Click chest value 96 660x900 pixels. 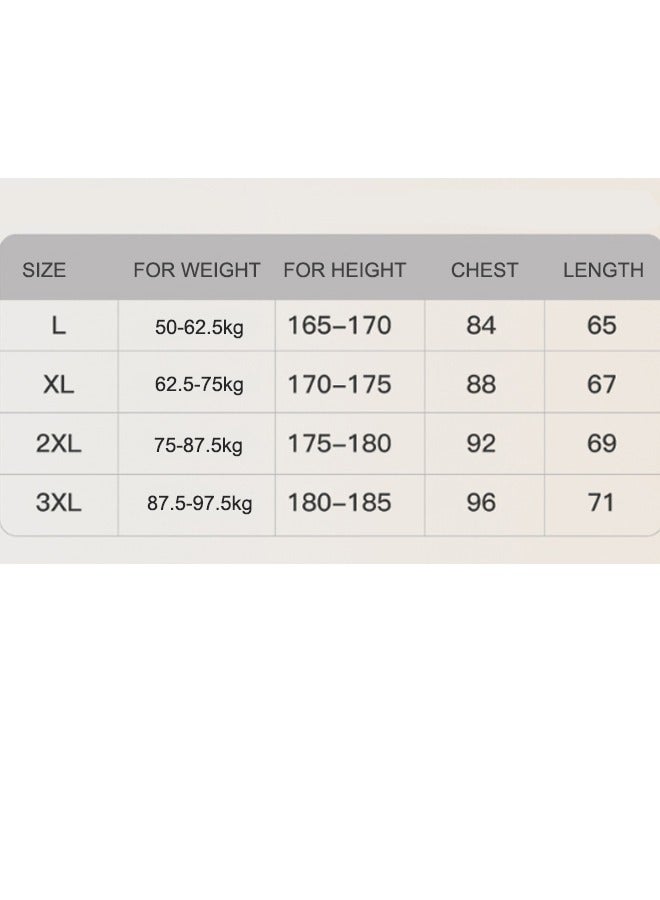[481, 502]
